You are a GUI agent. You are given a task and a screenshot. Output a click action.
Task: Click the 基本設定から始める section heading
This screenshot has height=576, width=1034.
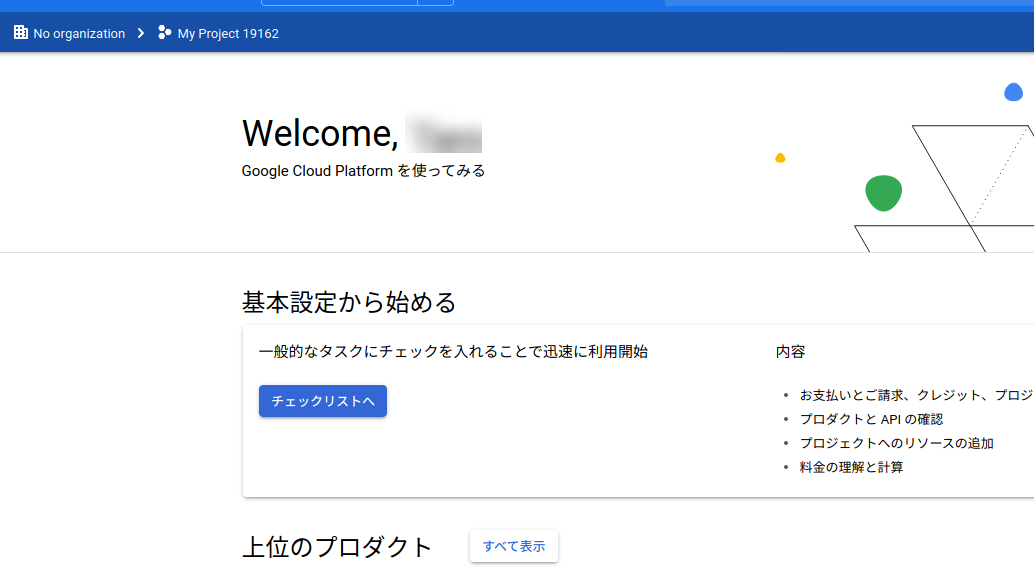tap(348, 301)
